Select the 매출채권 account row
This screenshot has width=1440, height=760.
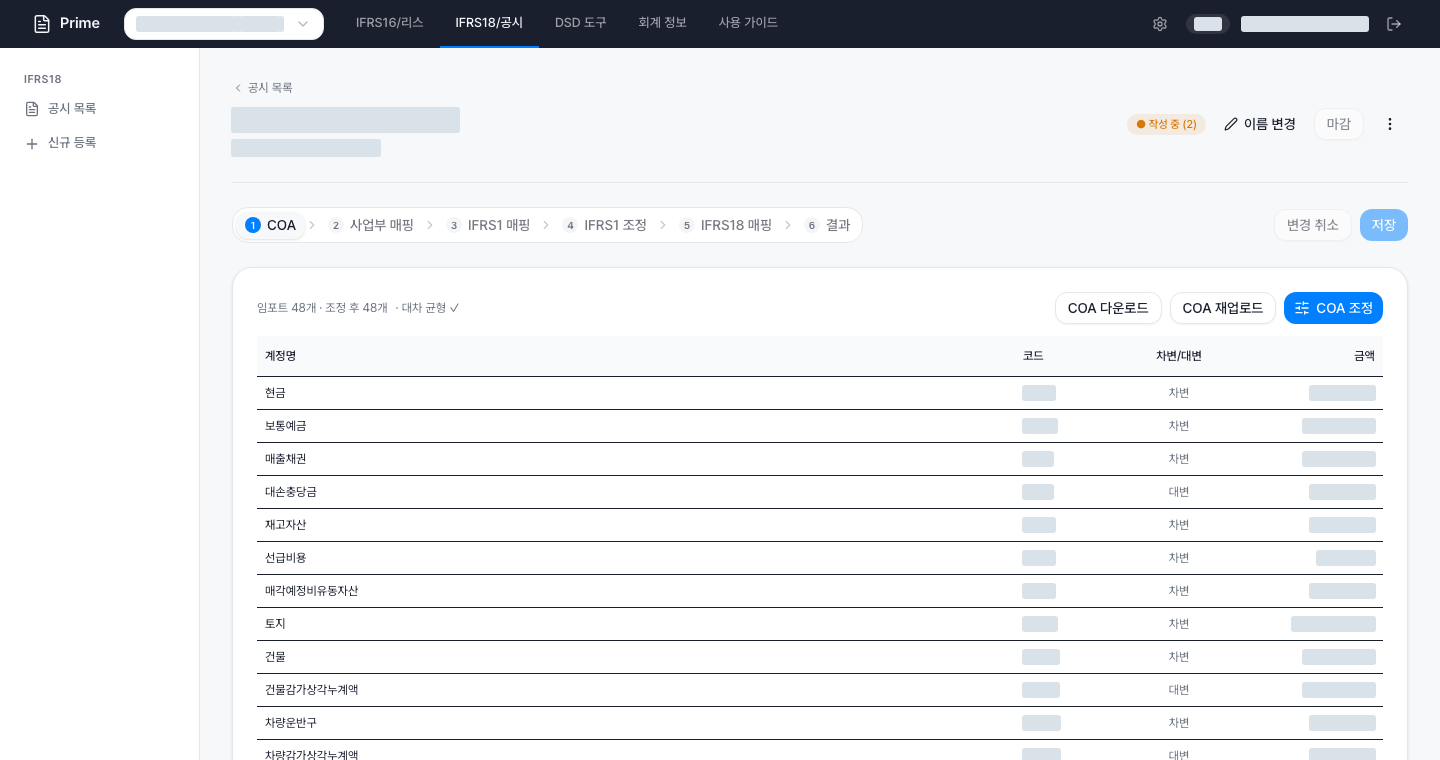pos(820,459)
